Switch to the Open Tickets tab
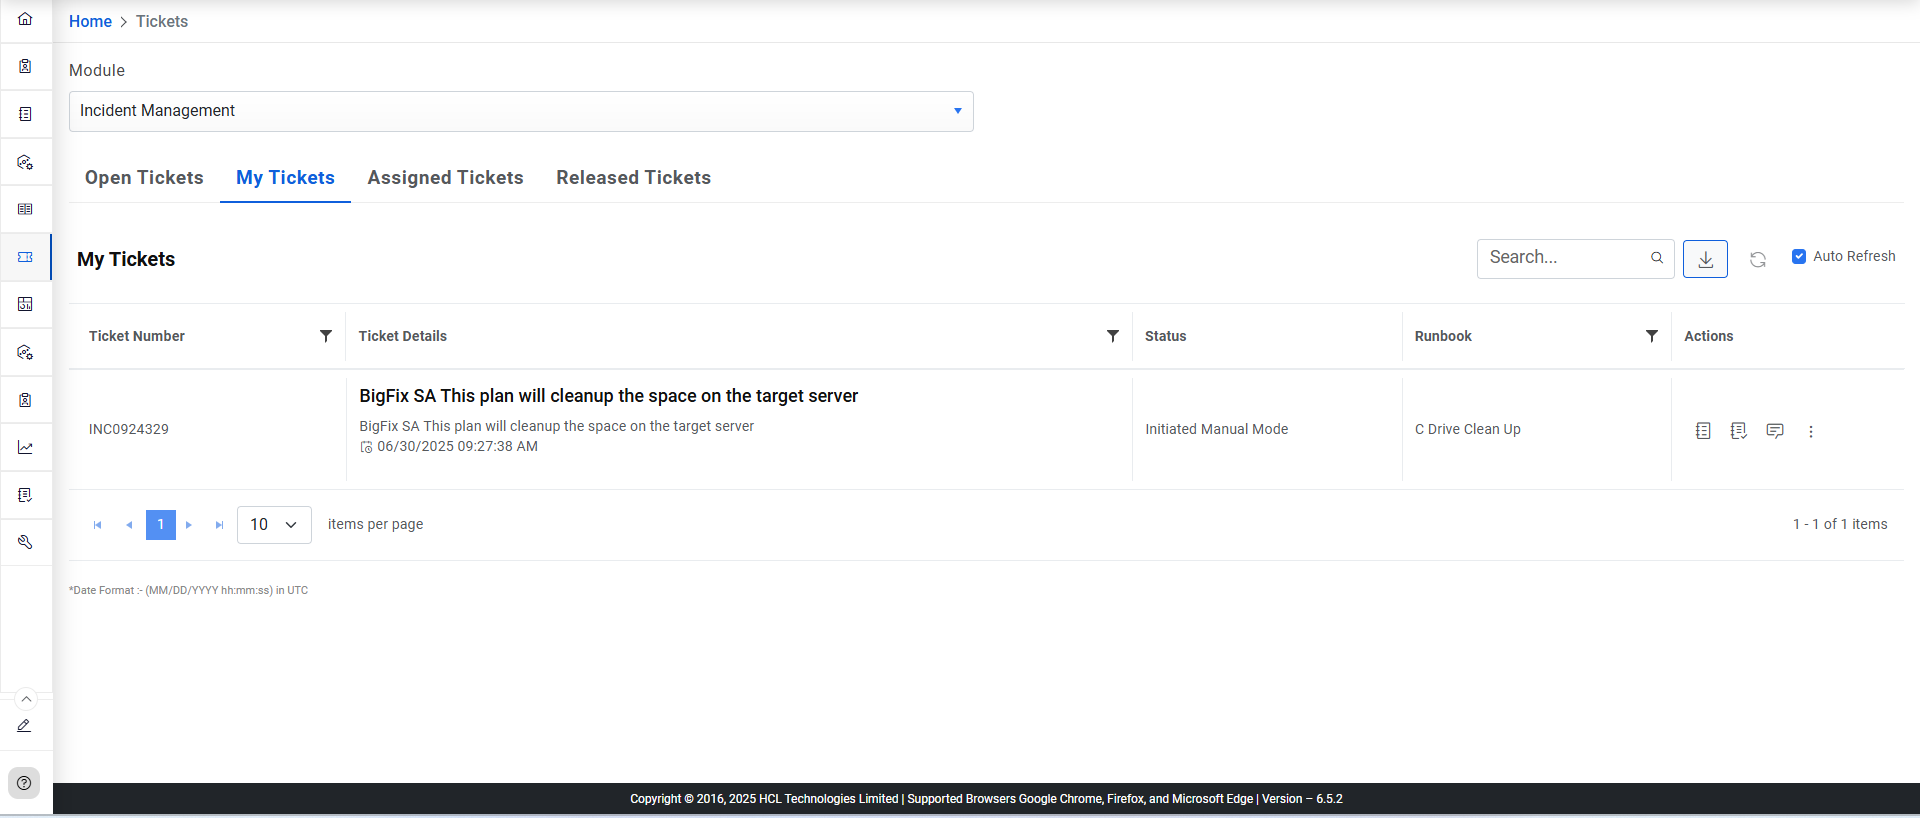This screenshot has height=818, width=1920. [144, 178]
